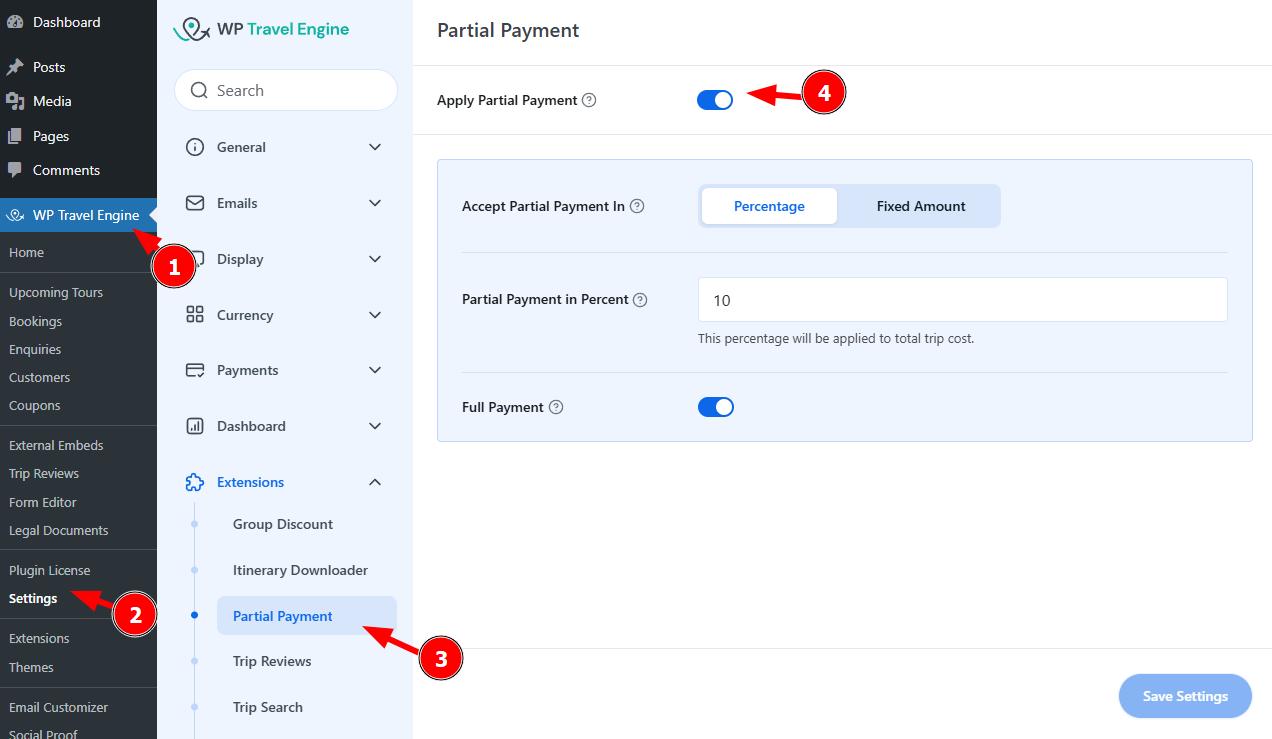Open Trip Reviews in admin sidebar
1272x739 pixels.
(44, 473)
